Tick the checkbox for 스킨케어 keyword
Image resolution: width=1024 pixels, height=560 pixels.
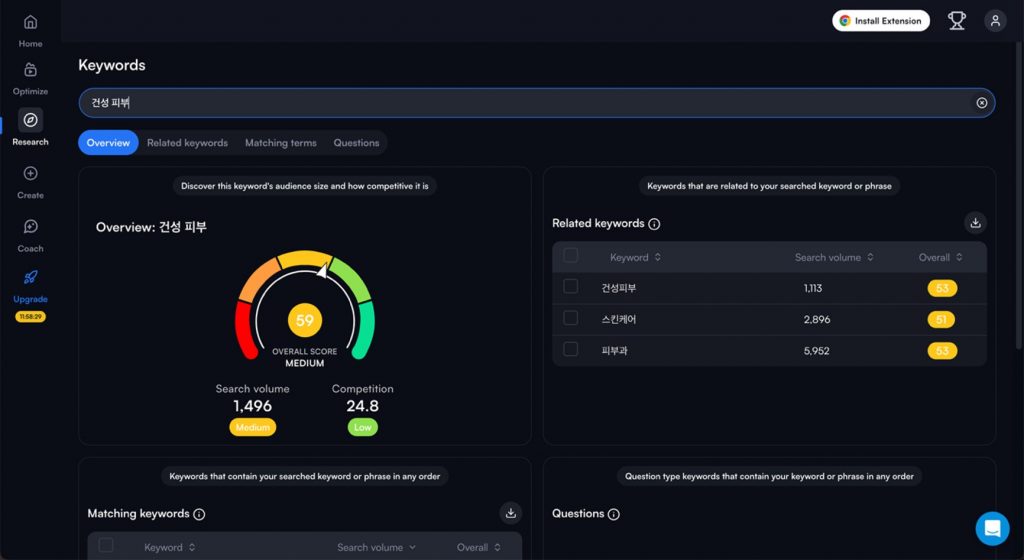[x=571, y=318]
